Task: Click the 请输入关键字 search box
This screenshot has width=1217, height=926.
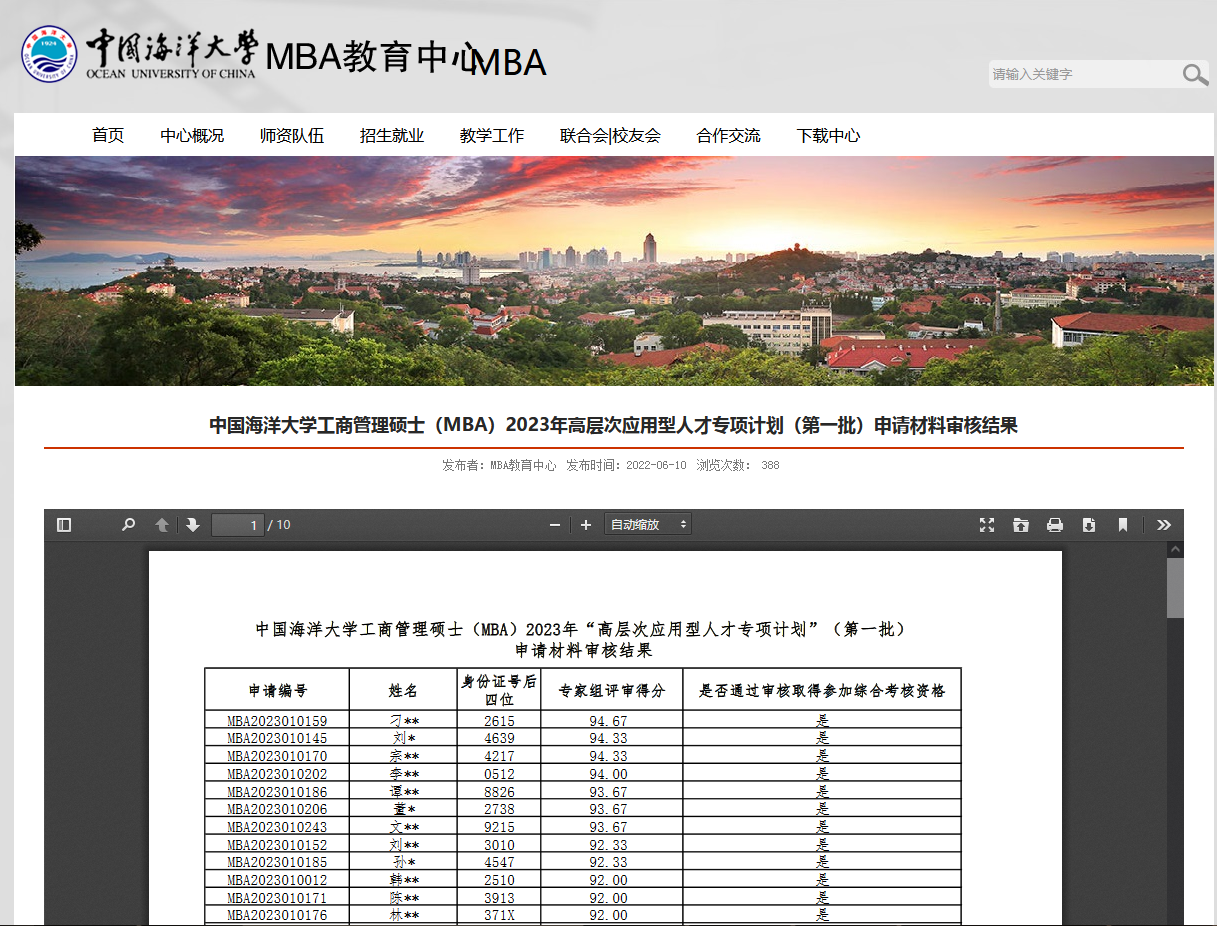Action: click(x=1085, y=74)
